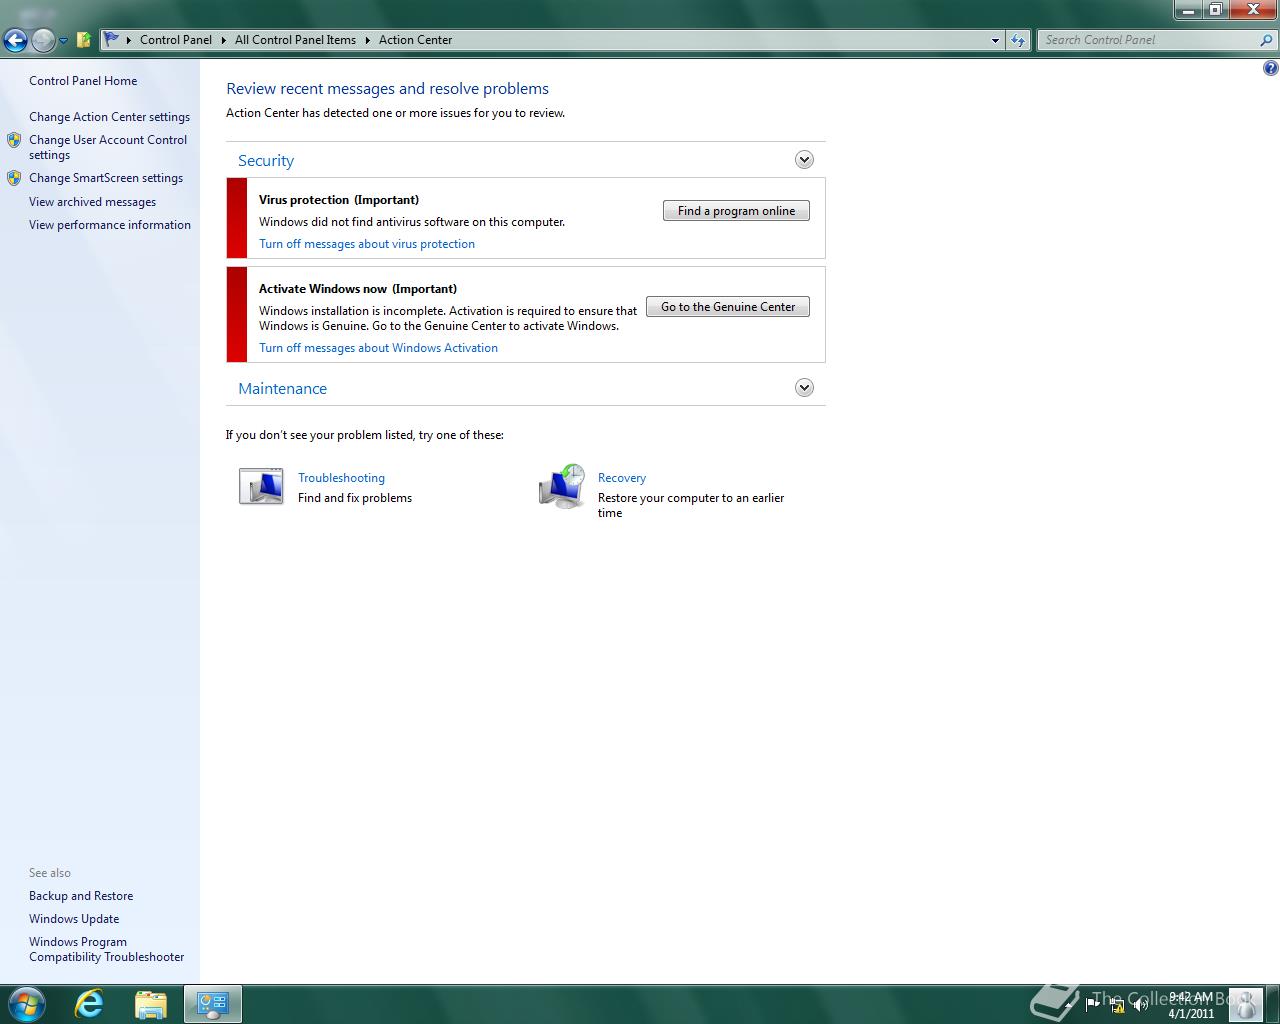Click the Troubleshooting monitor icon

point(261,486)
